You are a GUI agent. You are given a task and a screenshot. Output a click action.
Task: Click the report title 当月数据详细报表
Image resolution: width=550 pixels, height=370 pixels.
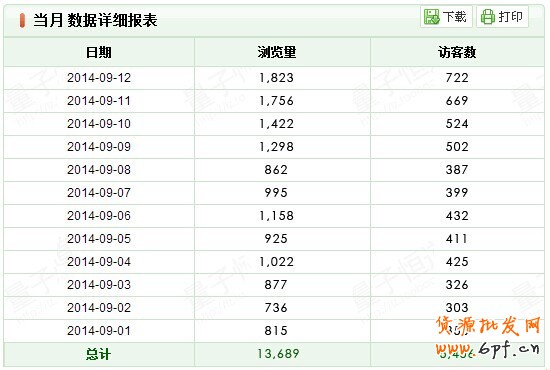click(x=95, y=20)
